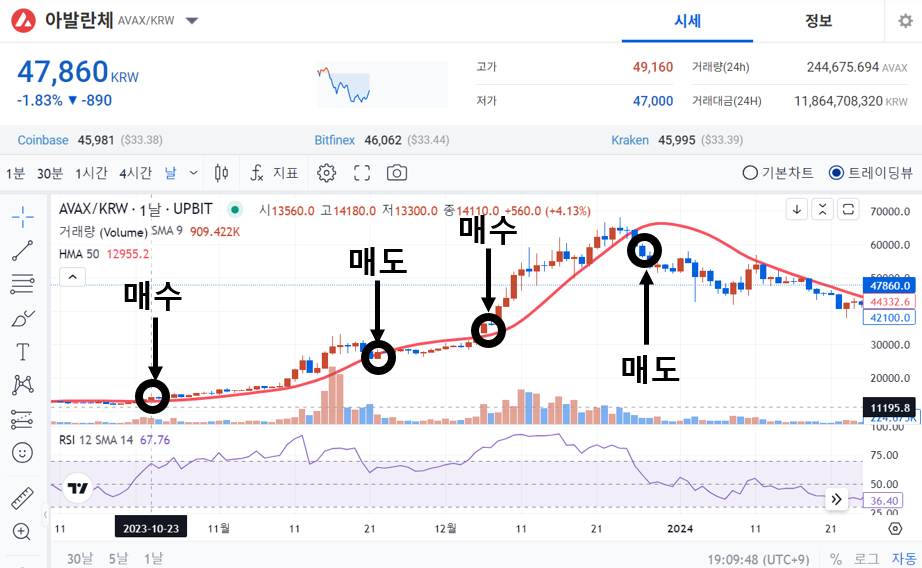Screen dimensions: 922x568
Task: Open chart settings gear in toolbar
Action: pyautogui.click(x=326, y=173)
